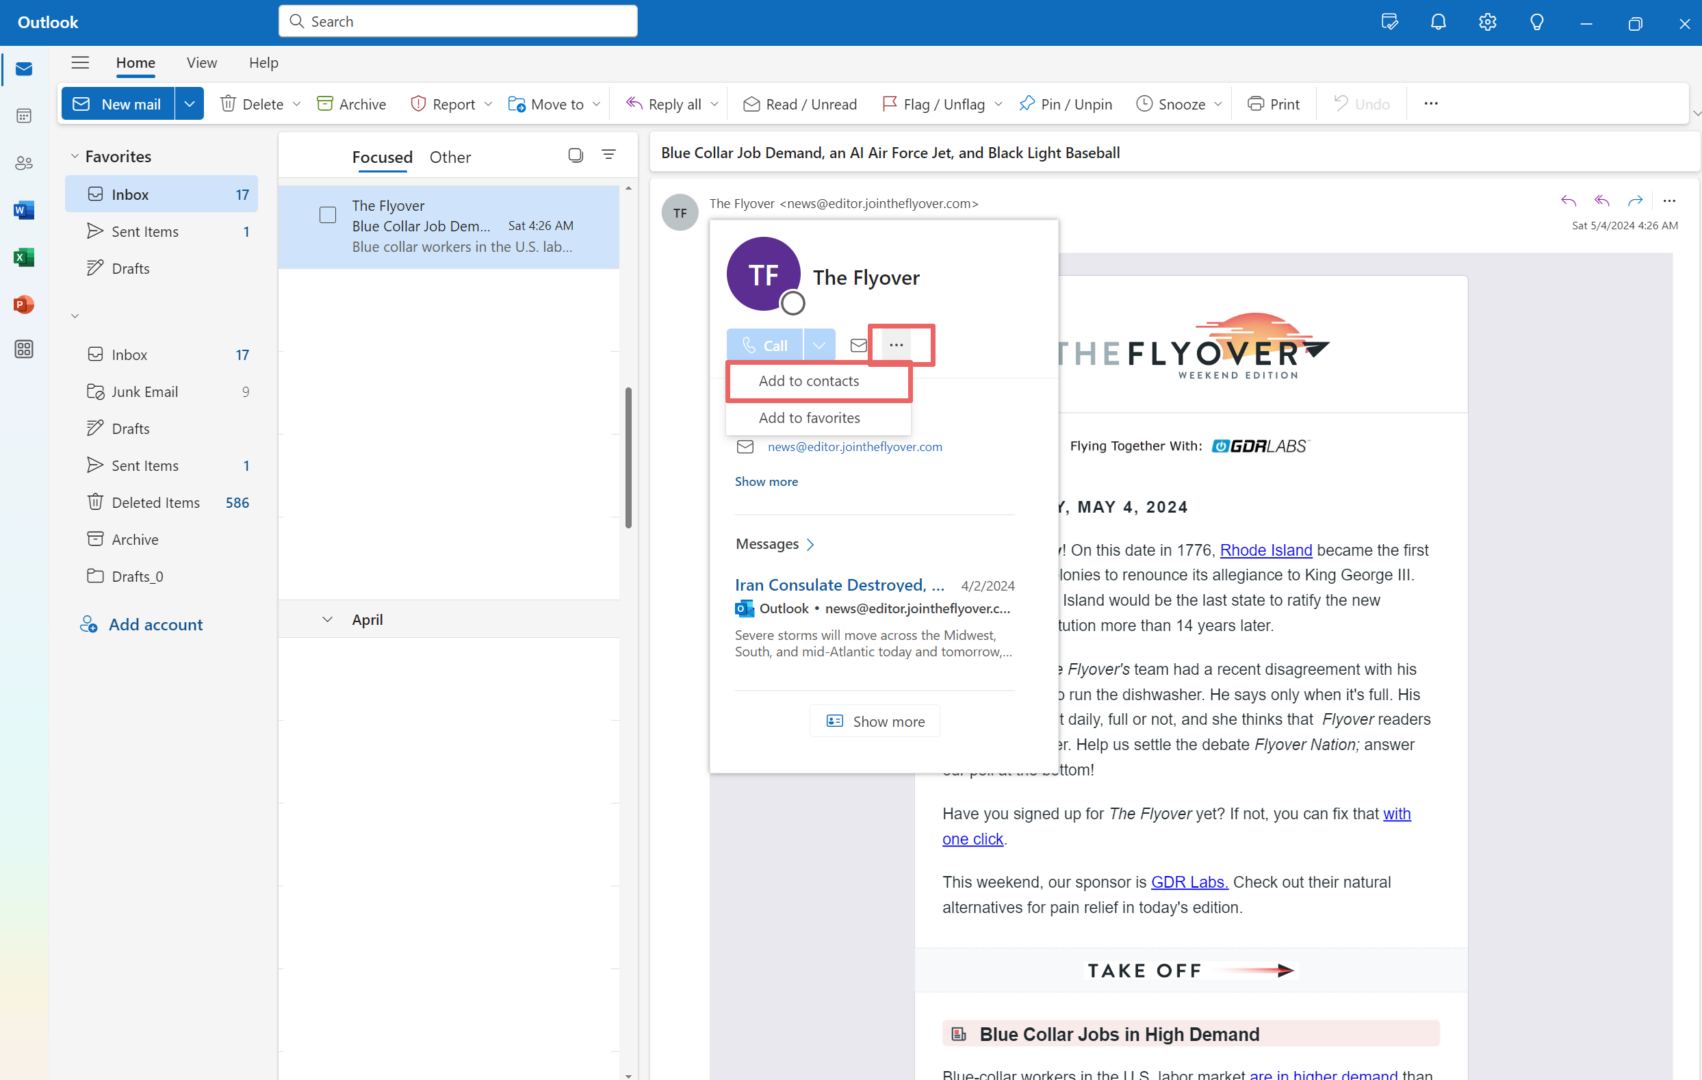This screenshot has height=1080, width=1702.
Task: Click Add account in the folder pane
Action: click(x=142, y=625)
